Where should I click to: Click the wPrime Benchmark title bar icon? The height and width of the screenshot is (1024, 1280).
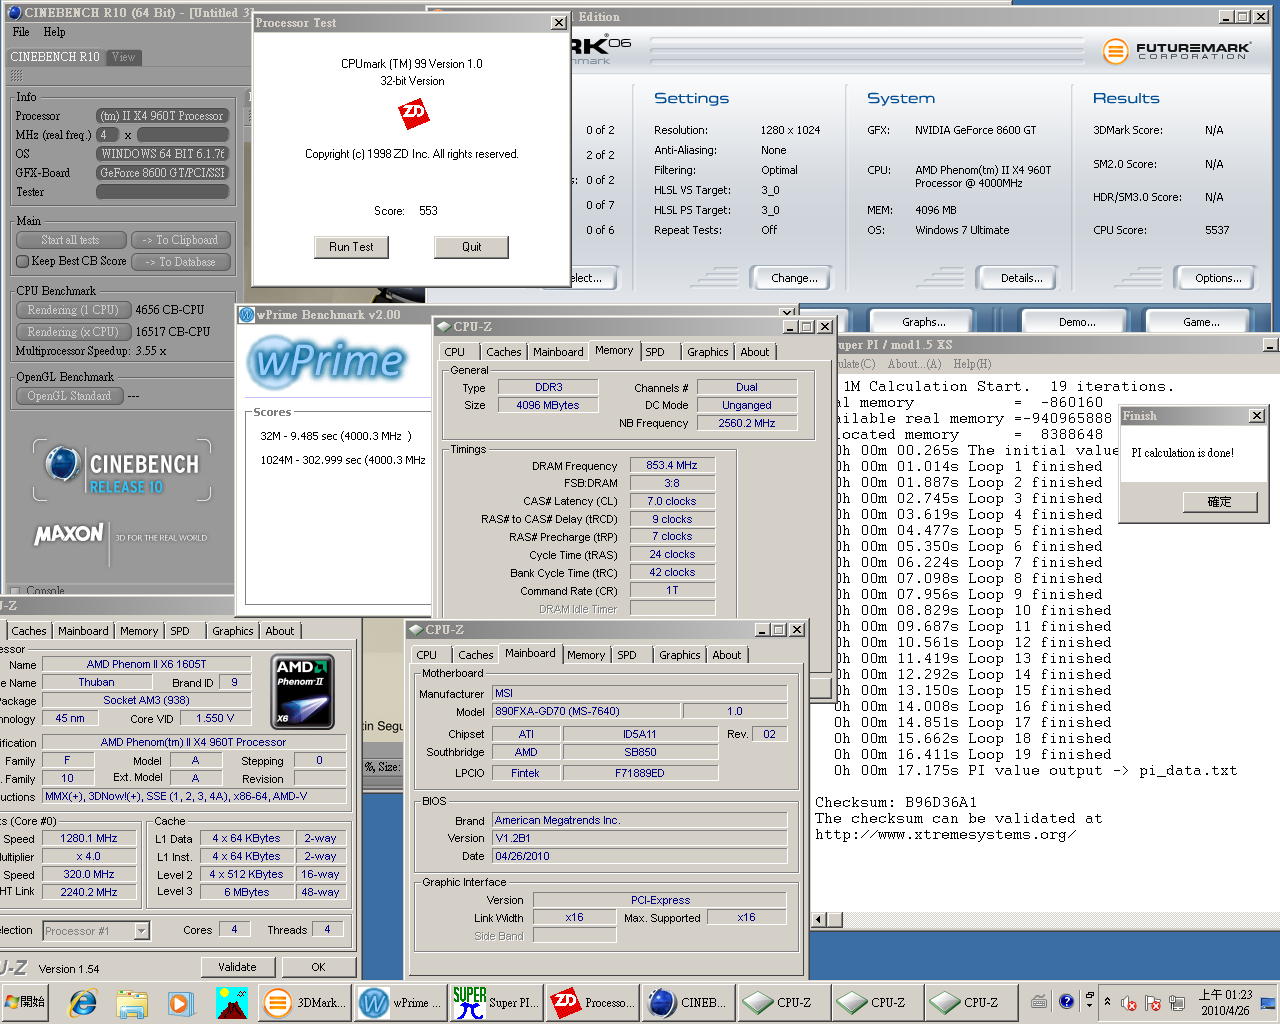pyautogui.click(x=246, y=315)
